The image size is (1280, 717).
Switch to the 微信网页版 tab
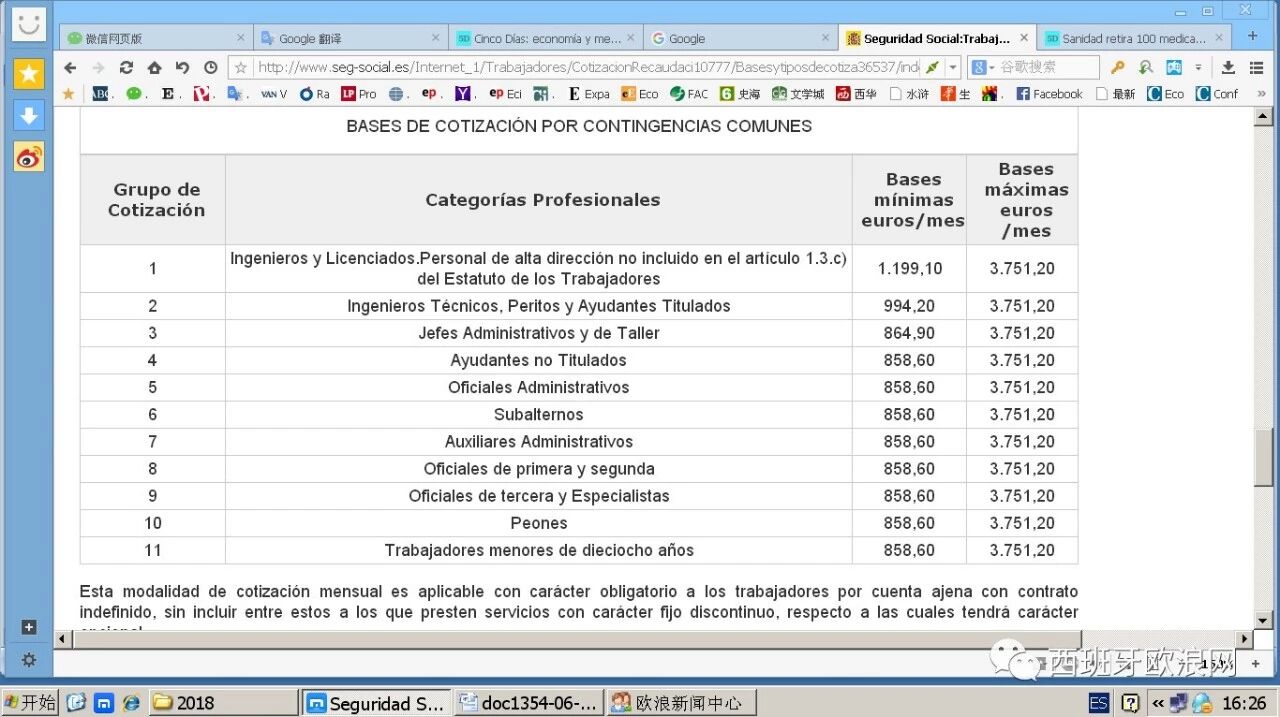(x=155, y=38)
